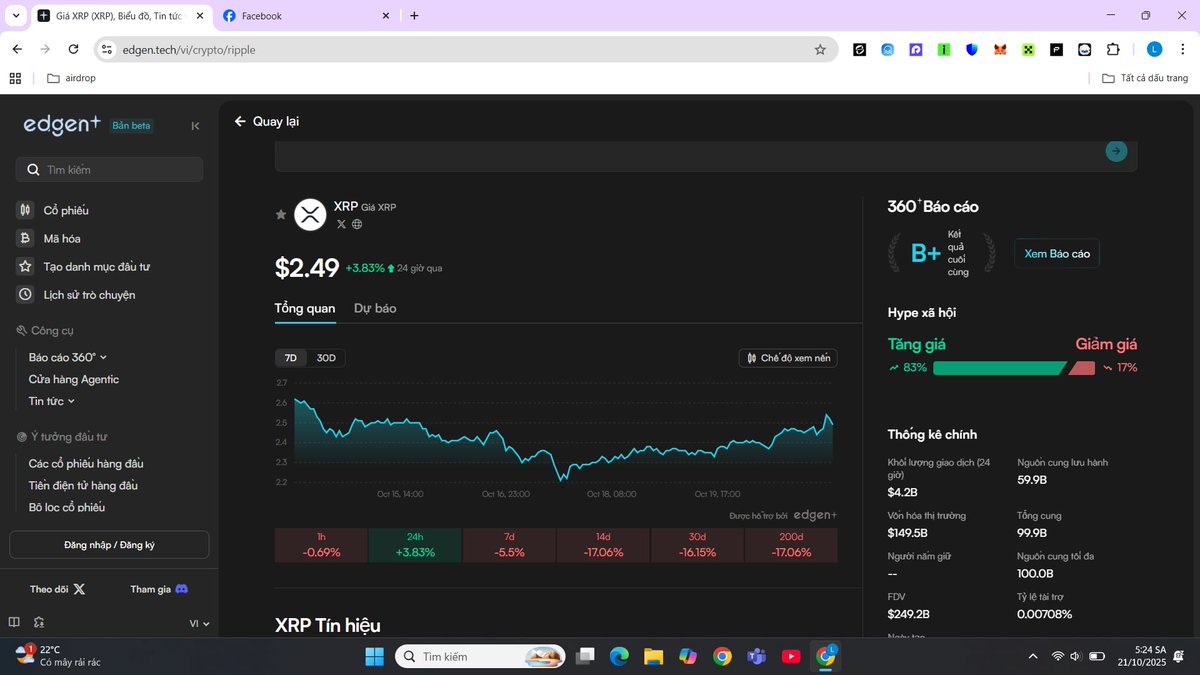Open the bookmarks apps grid icon
The image size is (1200, 675).
pyautogui.click(x=15, y=78)
